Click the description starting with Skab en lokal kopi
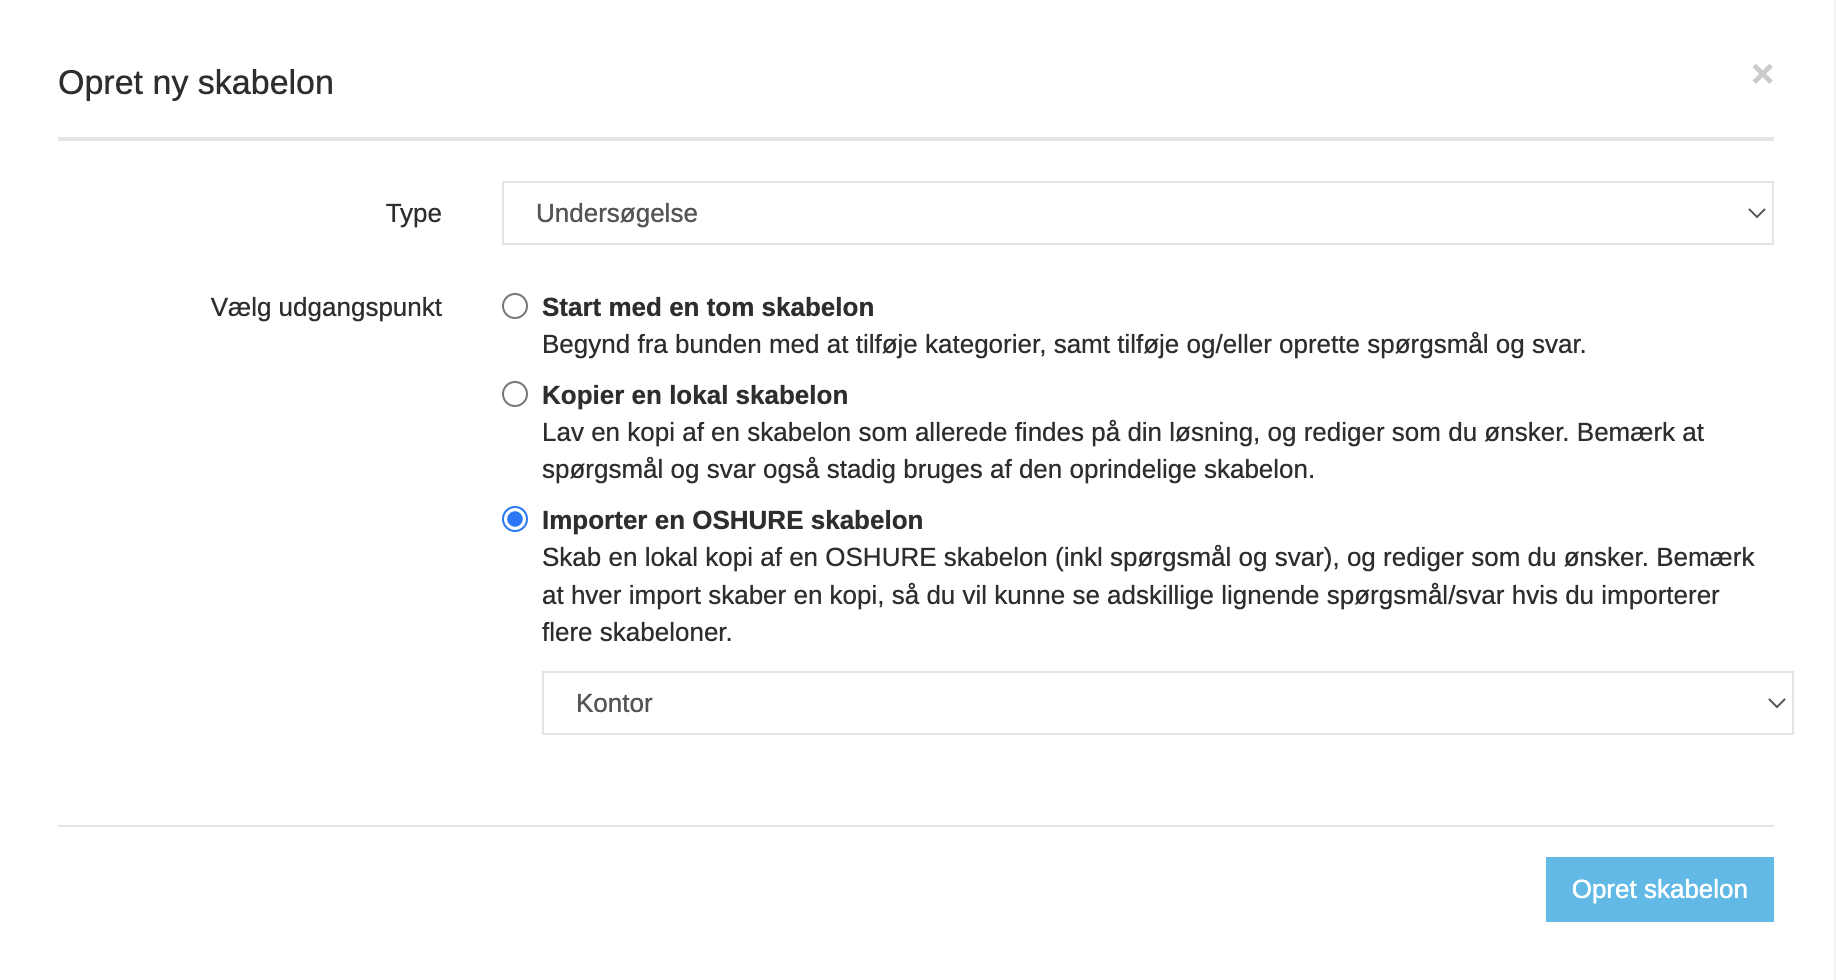1836x980 pixels. (1148, 595)
